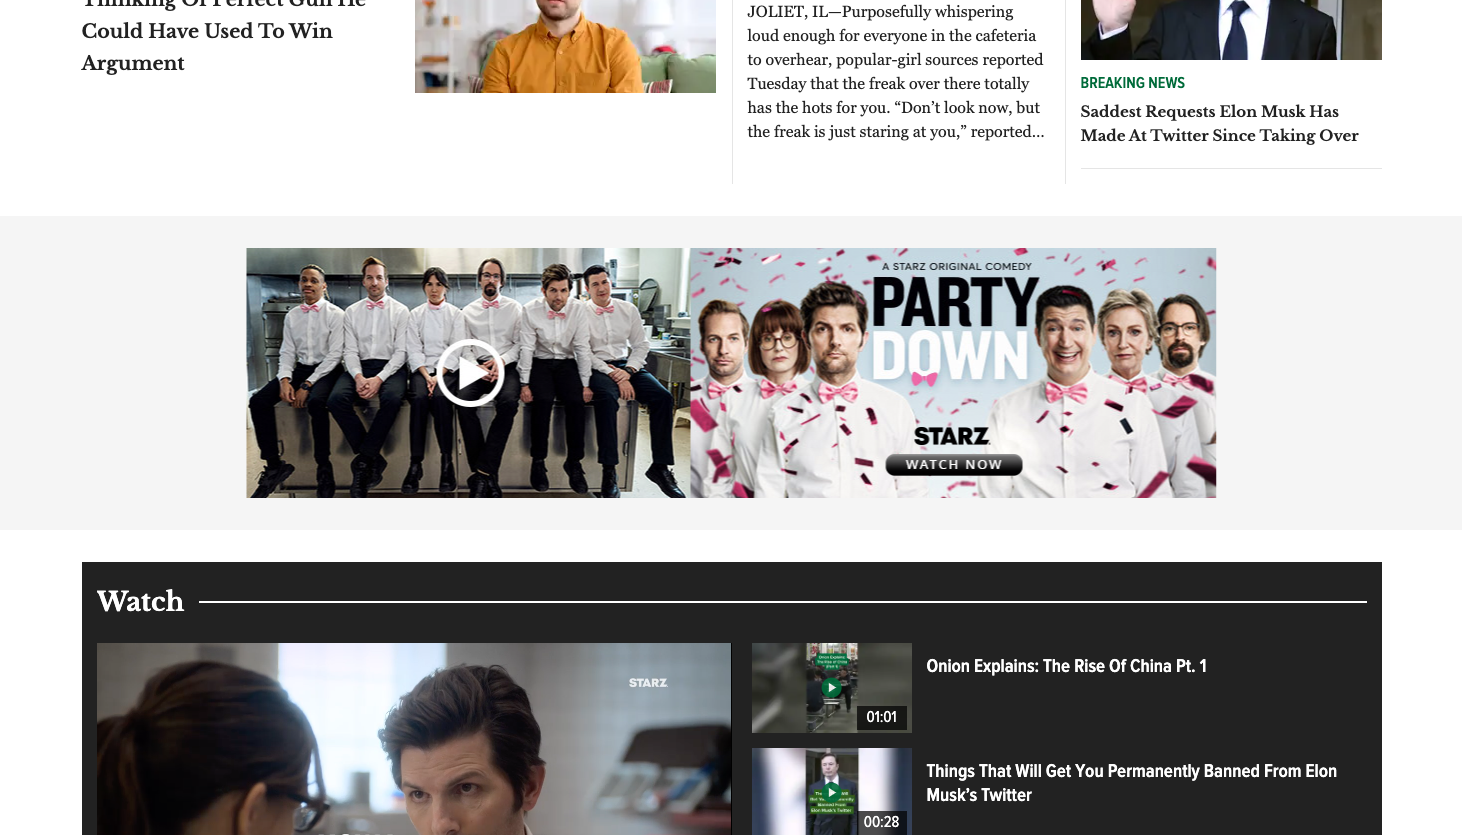
Task: Play the Party Down ad video
Action: tap(470, 373)
